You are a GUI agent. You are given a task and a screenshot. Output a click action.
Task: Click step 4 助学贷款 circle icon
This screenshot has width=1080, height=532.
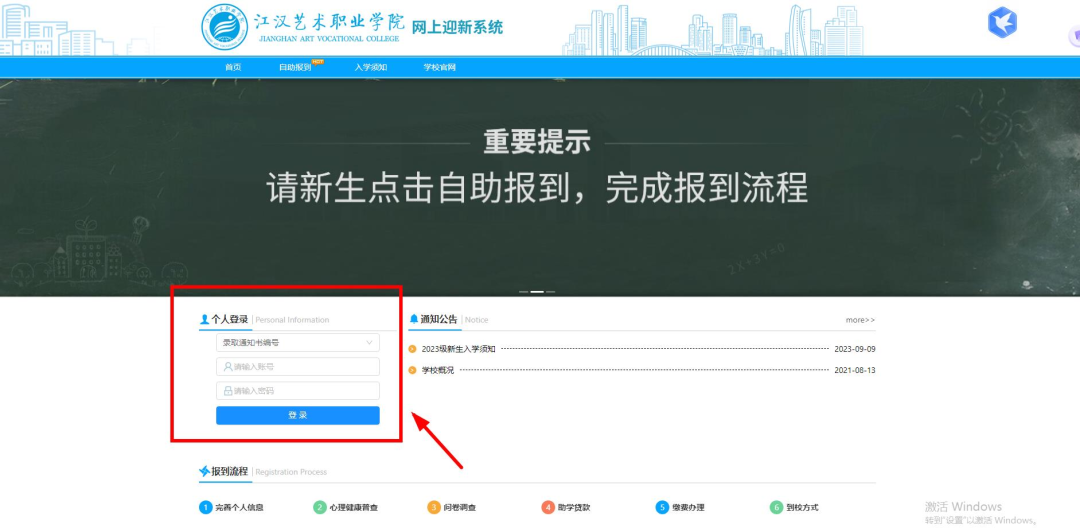point(548,507)
